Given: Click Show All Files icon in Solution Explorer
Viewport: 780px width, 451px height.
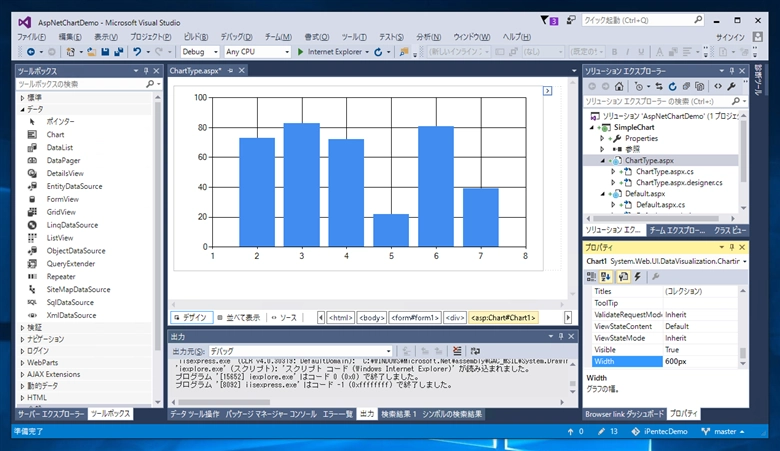Looking at the screenshot, I should [699, 87].
